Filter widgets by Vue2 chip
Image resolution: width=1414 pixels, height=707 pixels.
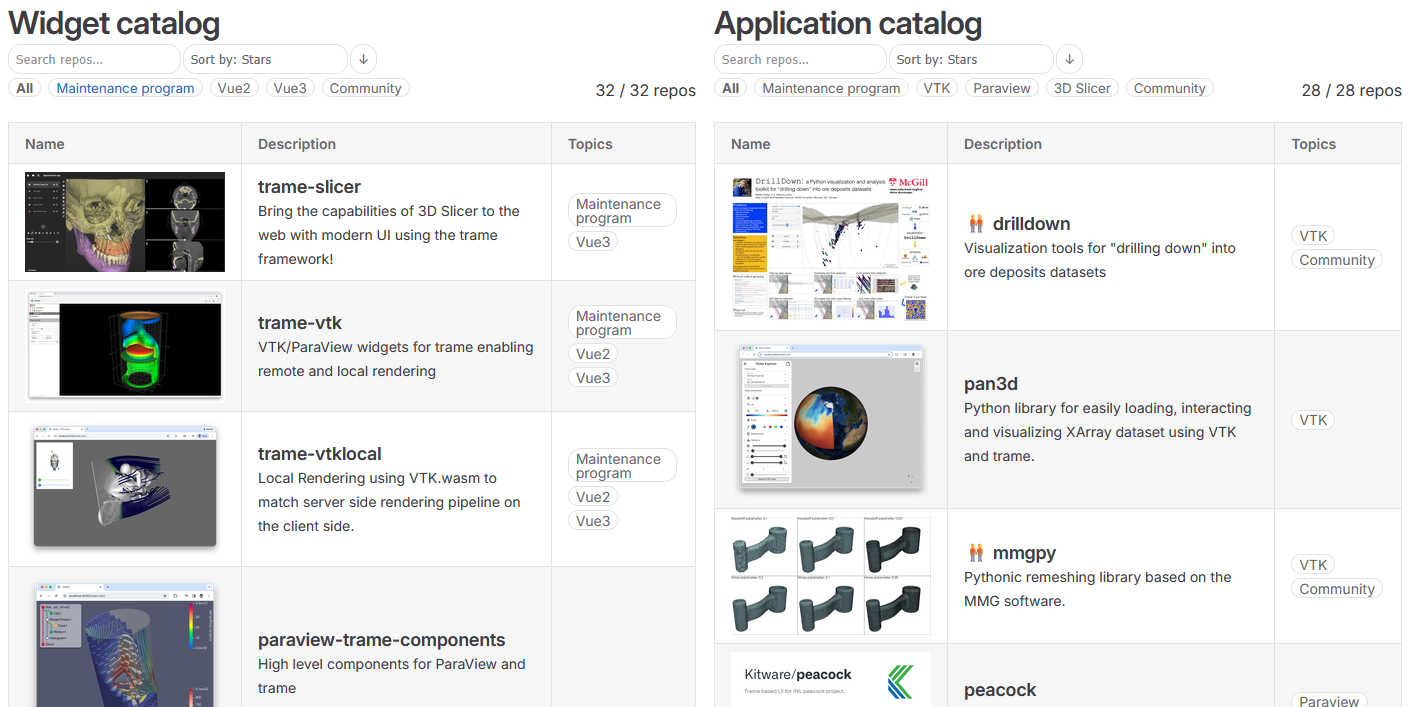tap(234, 88)
